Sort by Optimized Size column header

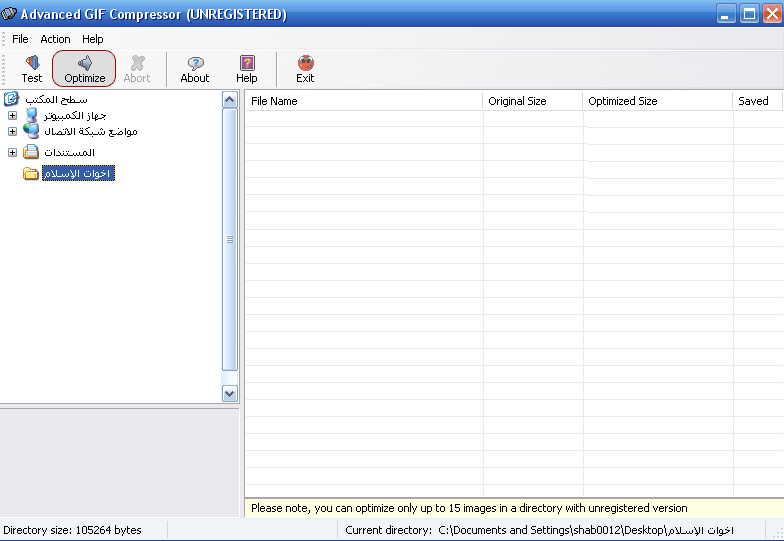[657, 101]
